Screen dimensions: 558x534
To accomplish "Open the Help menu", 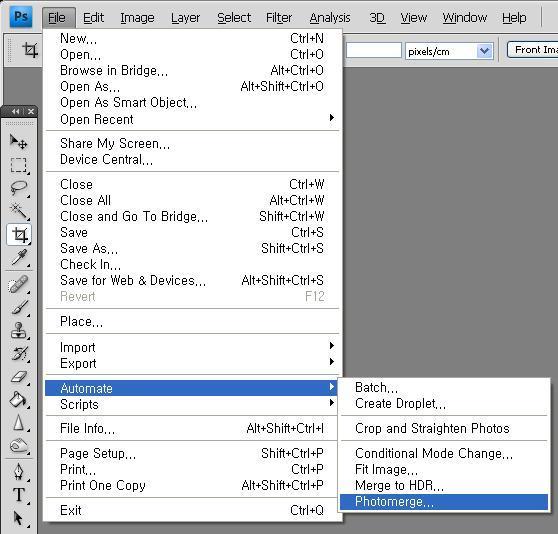I will point(514,17).
